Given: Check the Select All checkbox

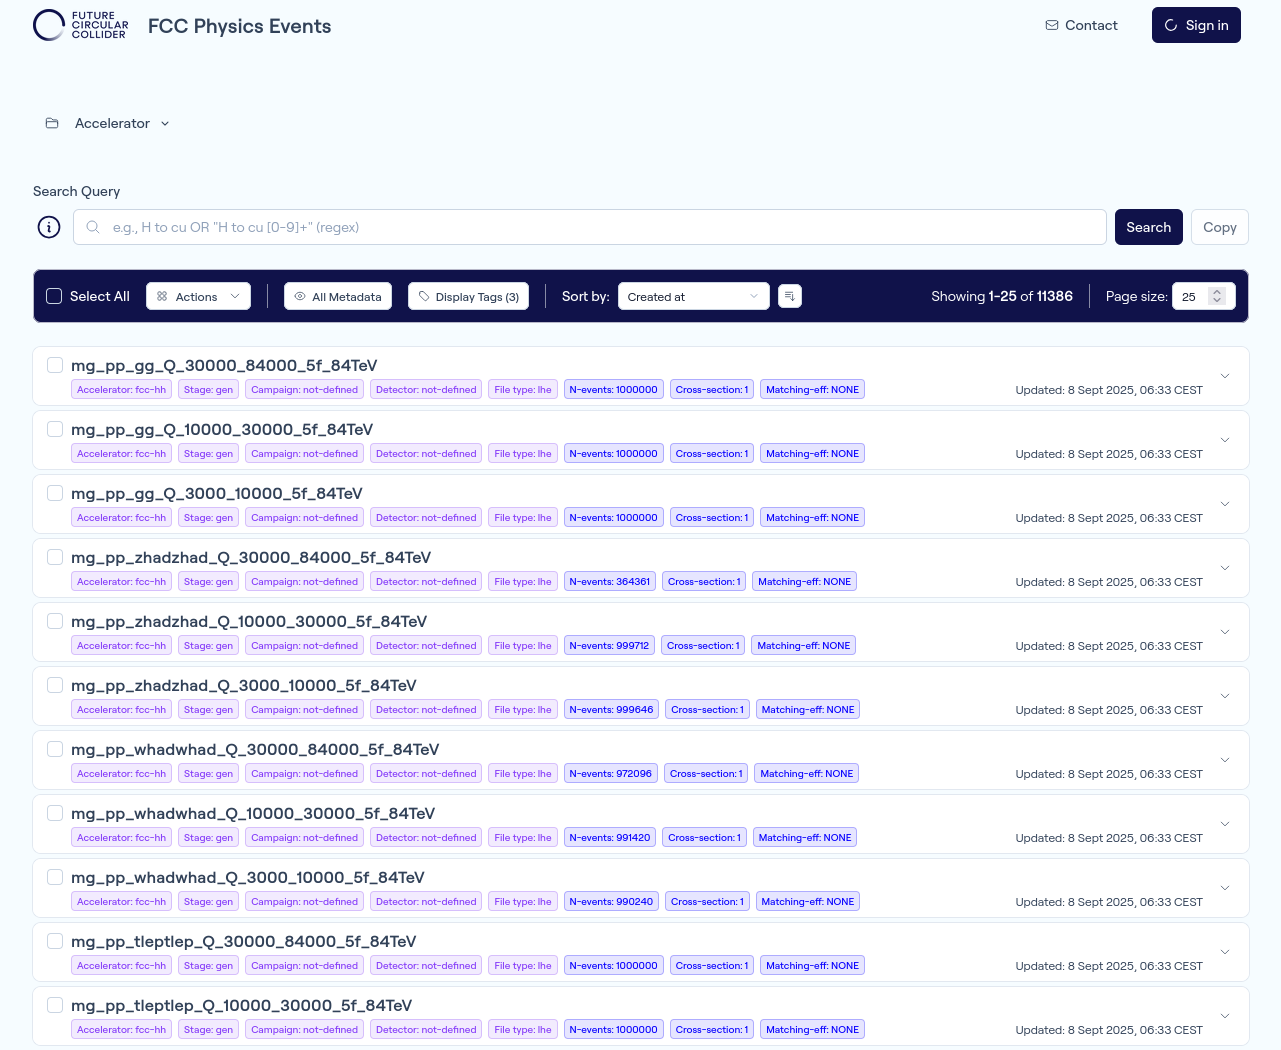Looking at the screenshot, I should (x=55, y=296).
